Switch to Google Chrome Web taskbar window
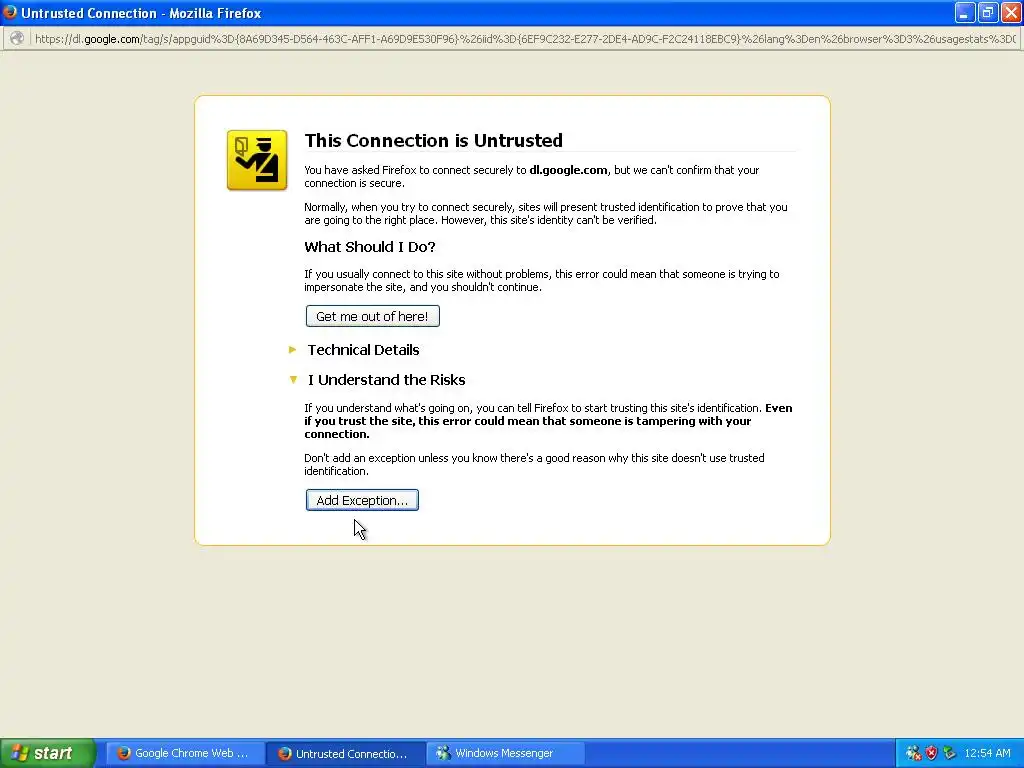The width and height of the screenshot is (1024, 768). [185, 753]
